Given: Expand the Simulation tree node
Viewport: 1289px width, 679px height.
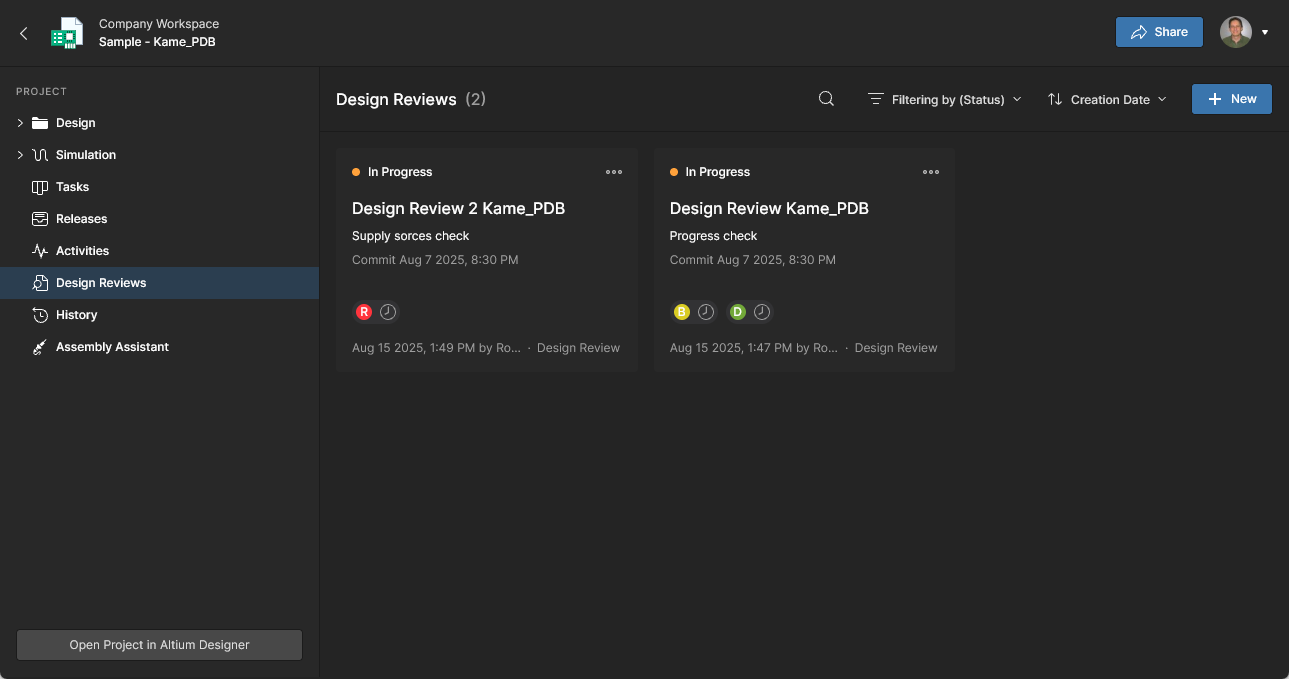Looking at the screenshot, I should [20, 155].
